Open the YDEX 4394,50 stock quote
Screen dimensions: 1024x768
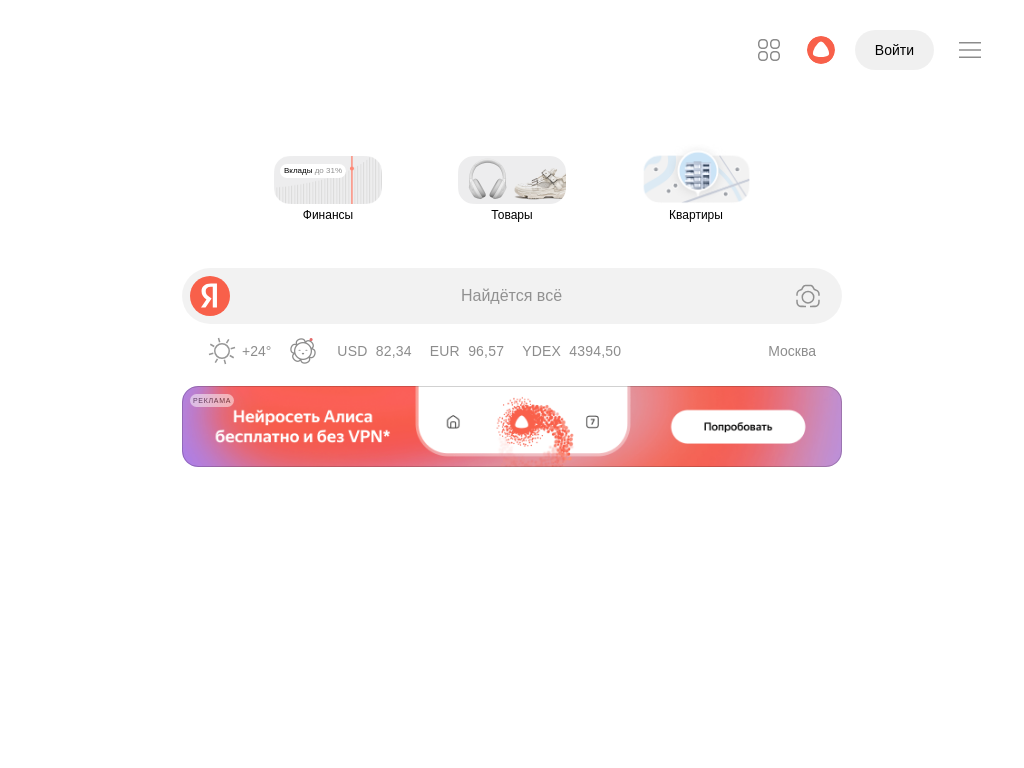pos(571,351)
